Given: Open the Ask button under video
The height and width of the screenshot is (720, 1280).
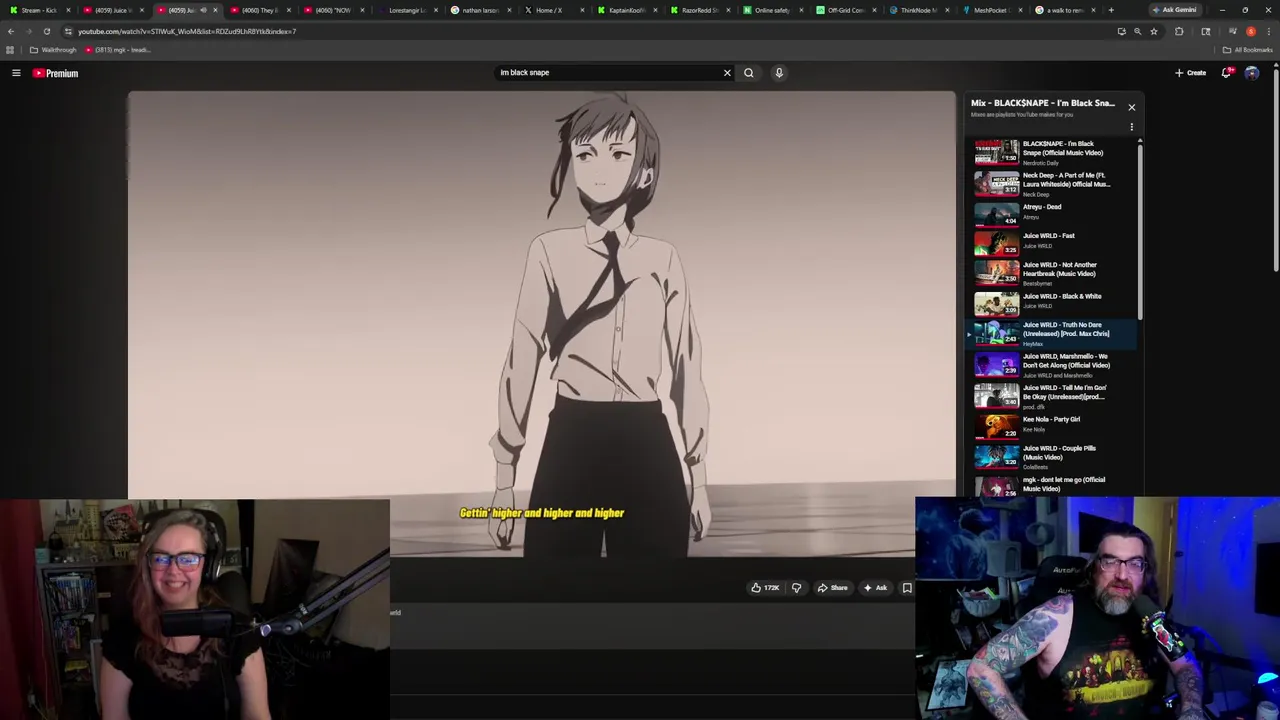Looking at the screenshot, I should 875,588.
